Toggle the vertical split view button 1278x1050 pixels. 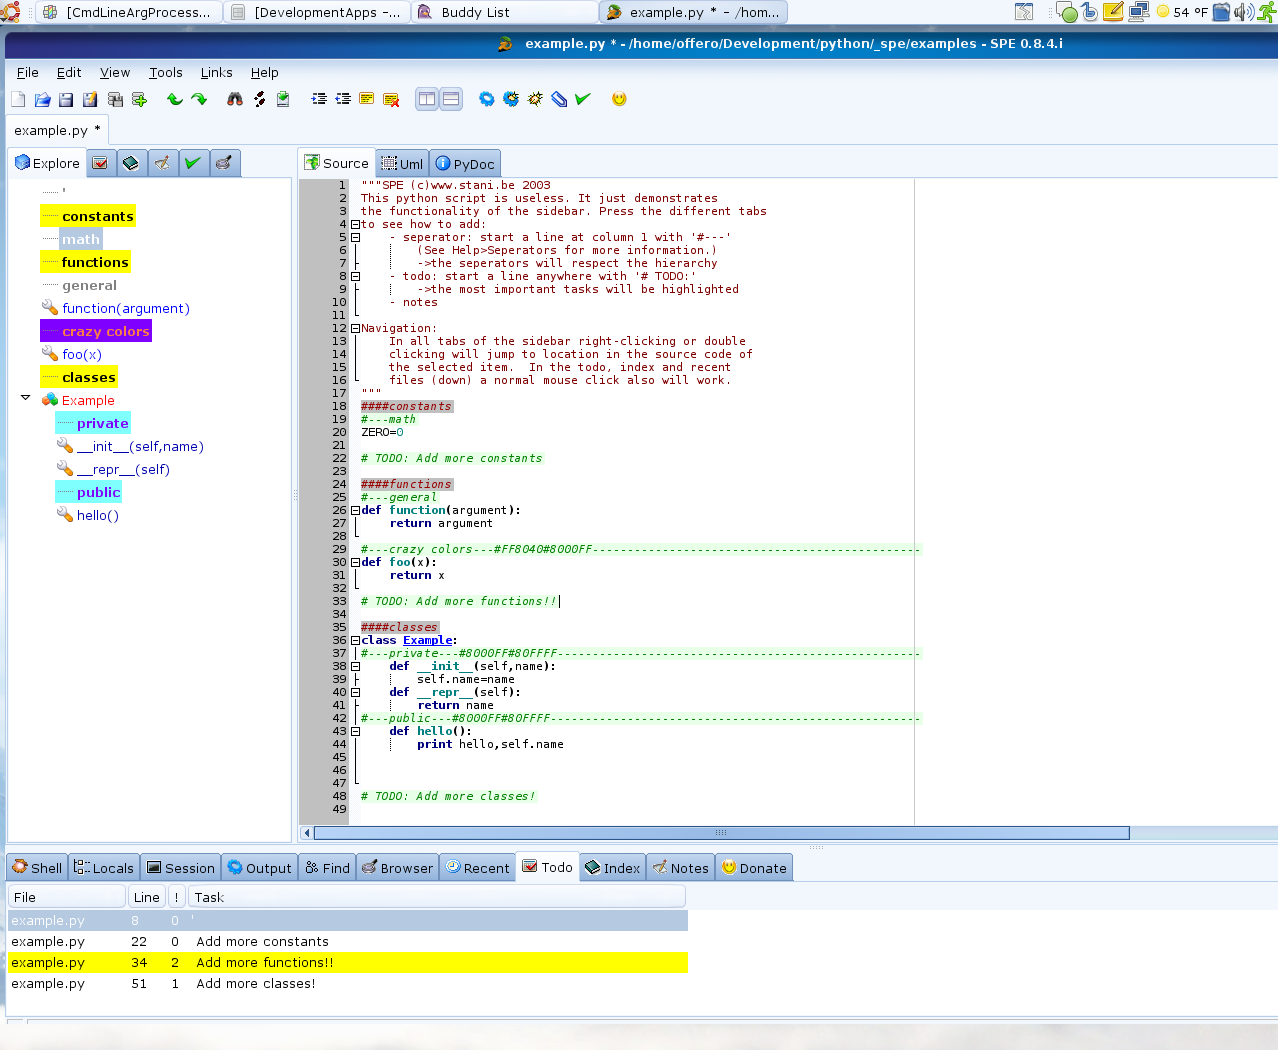tap(427, 99)
